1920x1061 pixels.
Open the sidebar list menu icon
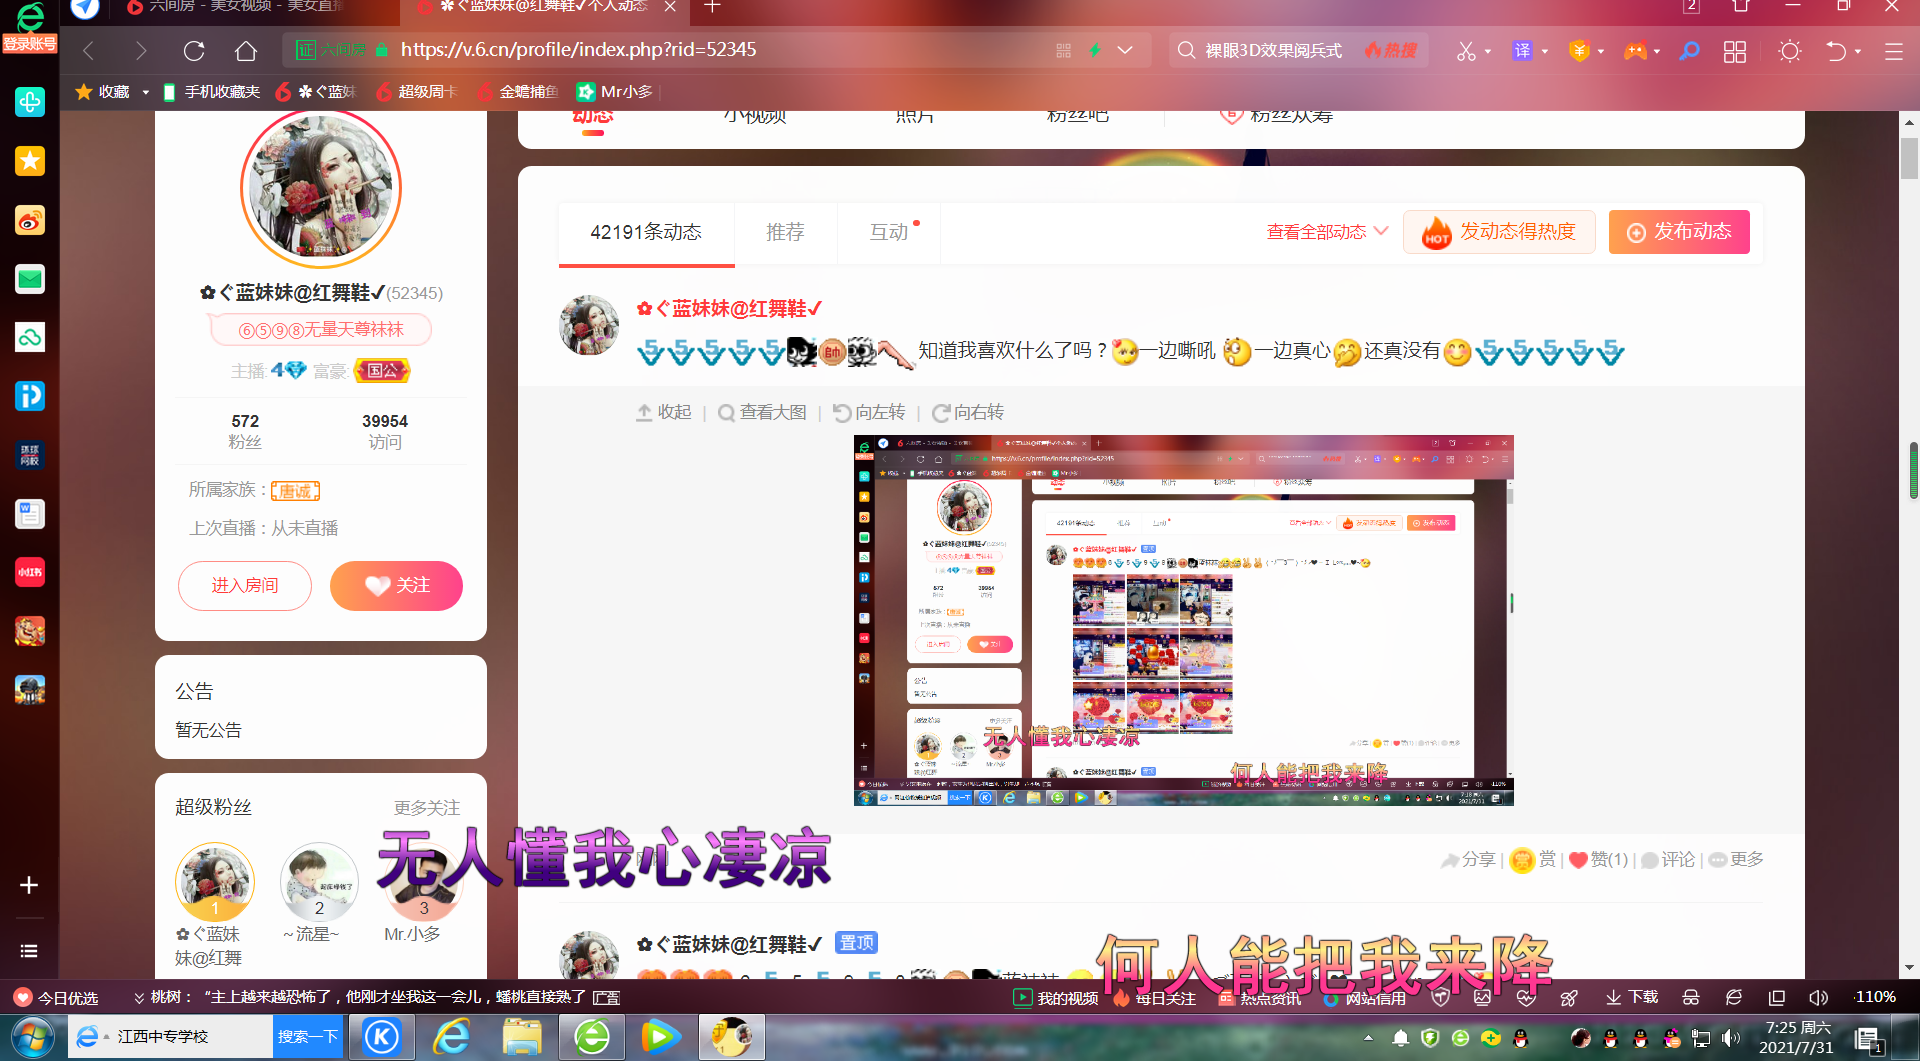click(29, 951)
